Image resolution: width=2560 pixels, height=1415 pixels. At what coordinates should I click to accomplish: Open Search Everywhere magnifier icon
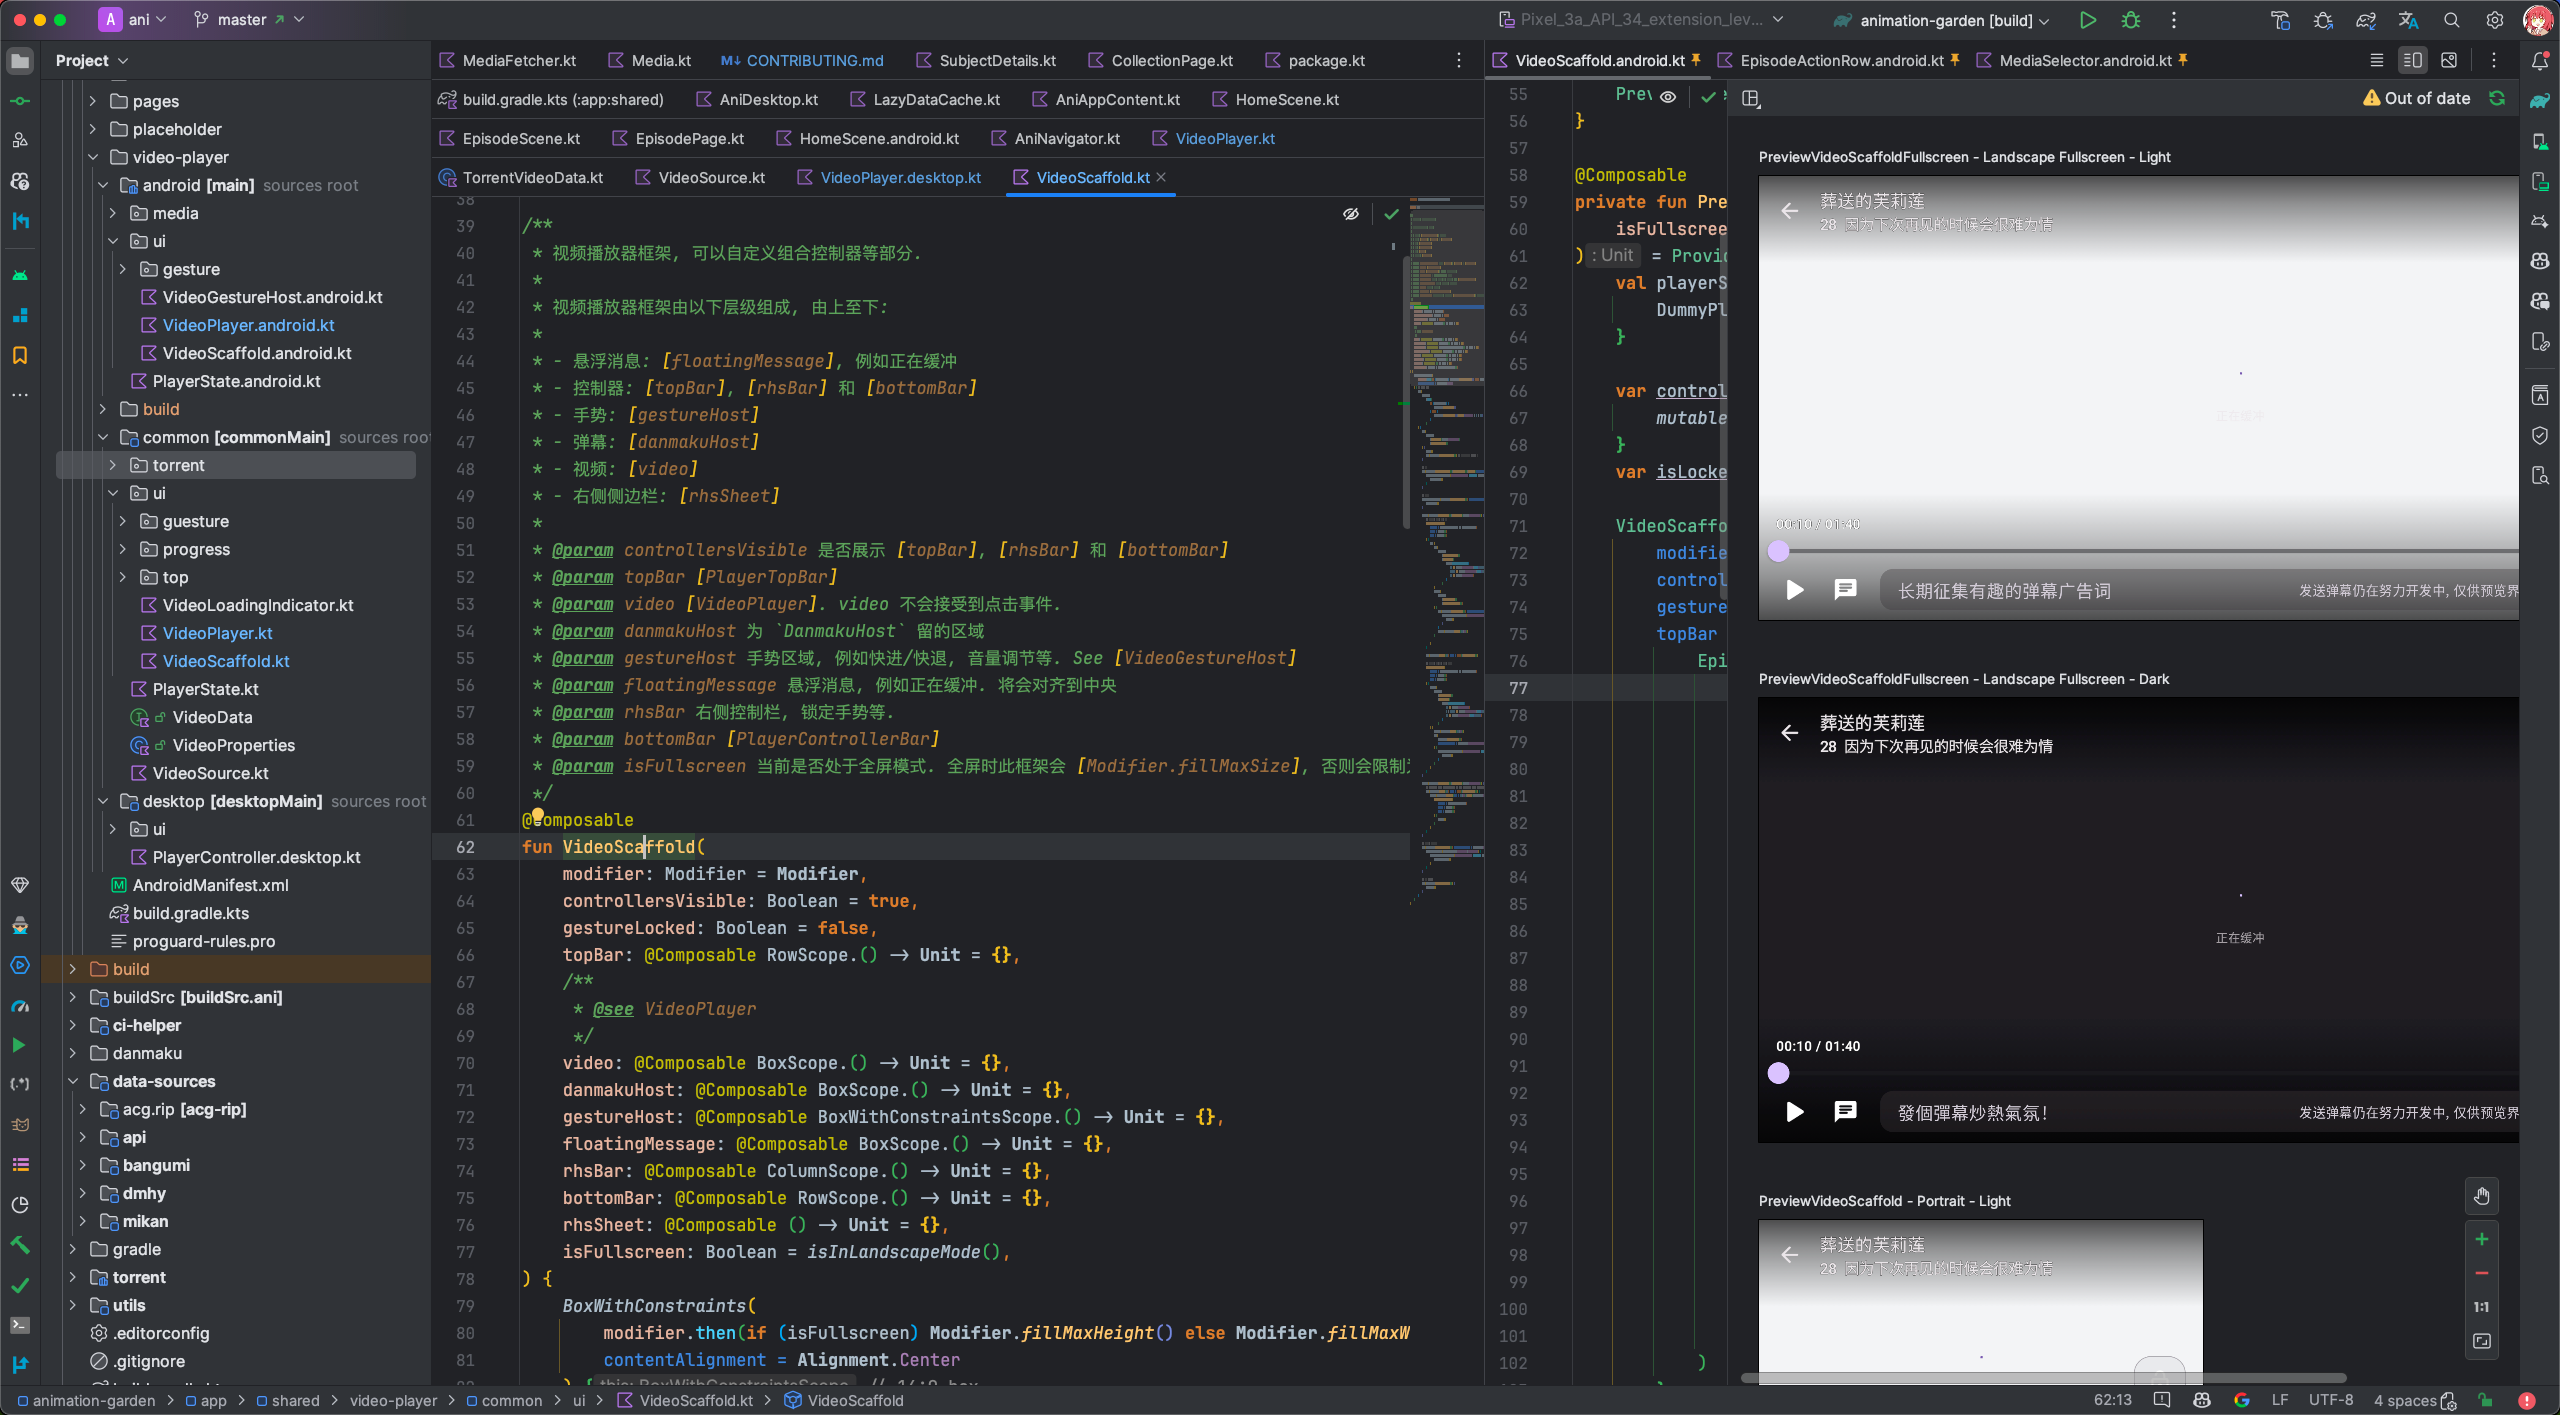click(2451, 20)
